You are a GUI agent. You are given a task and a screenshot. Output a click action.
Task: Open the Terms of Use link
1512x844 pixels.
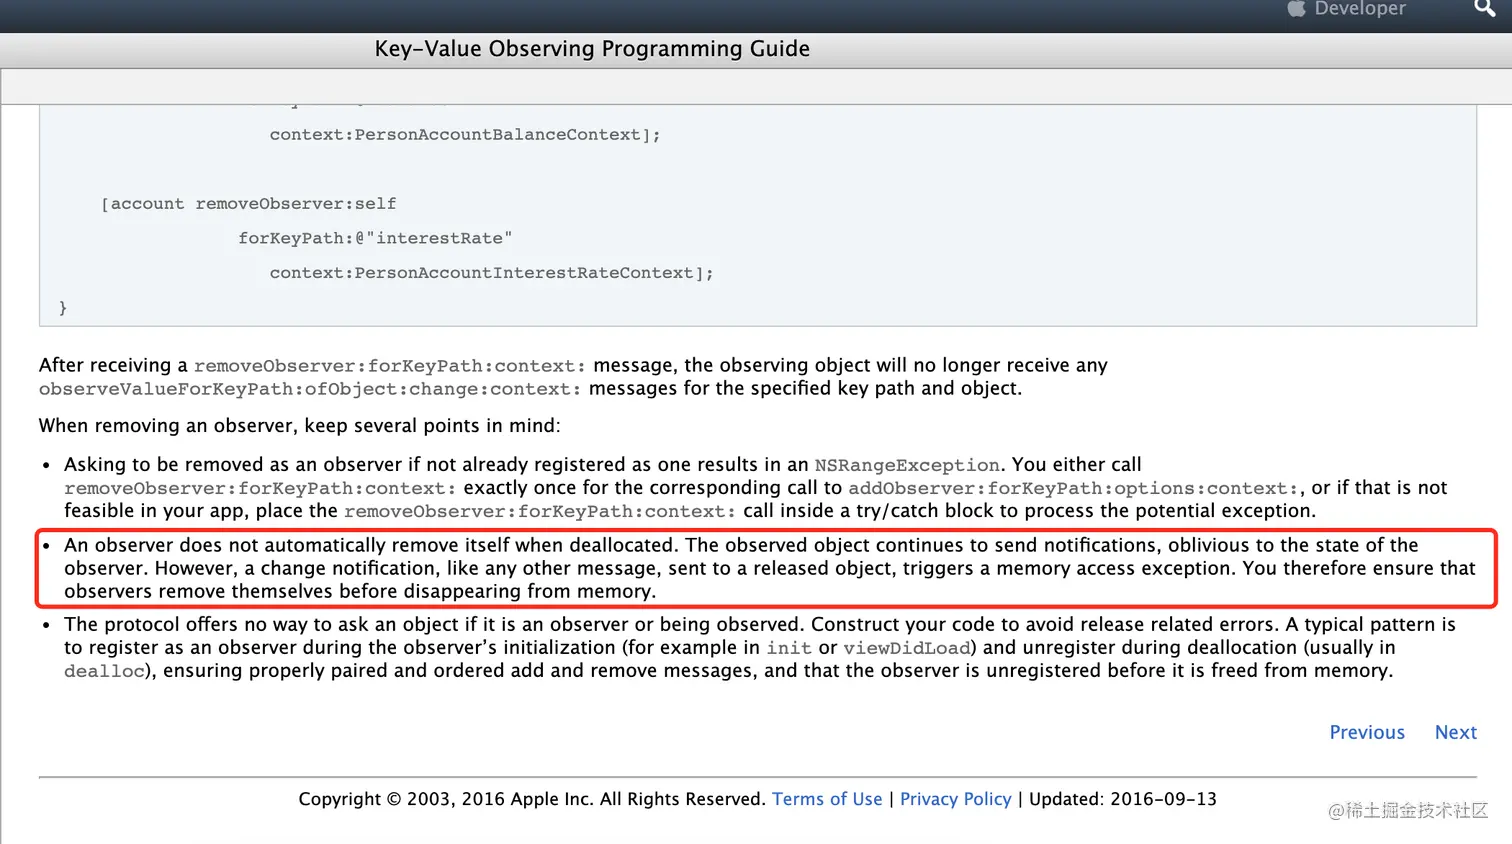(x=827, y=799)
